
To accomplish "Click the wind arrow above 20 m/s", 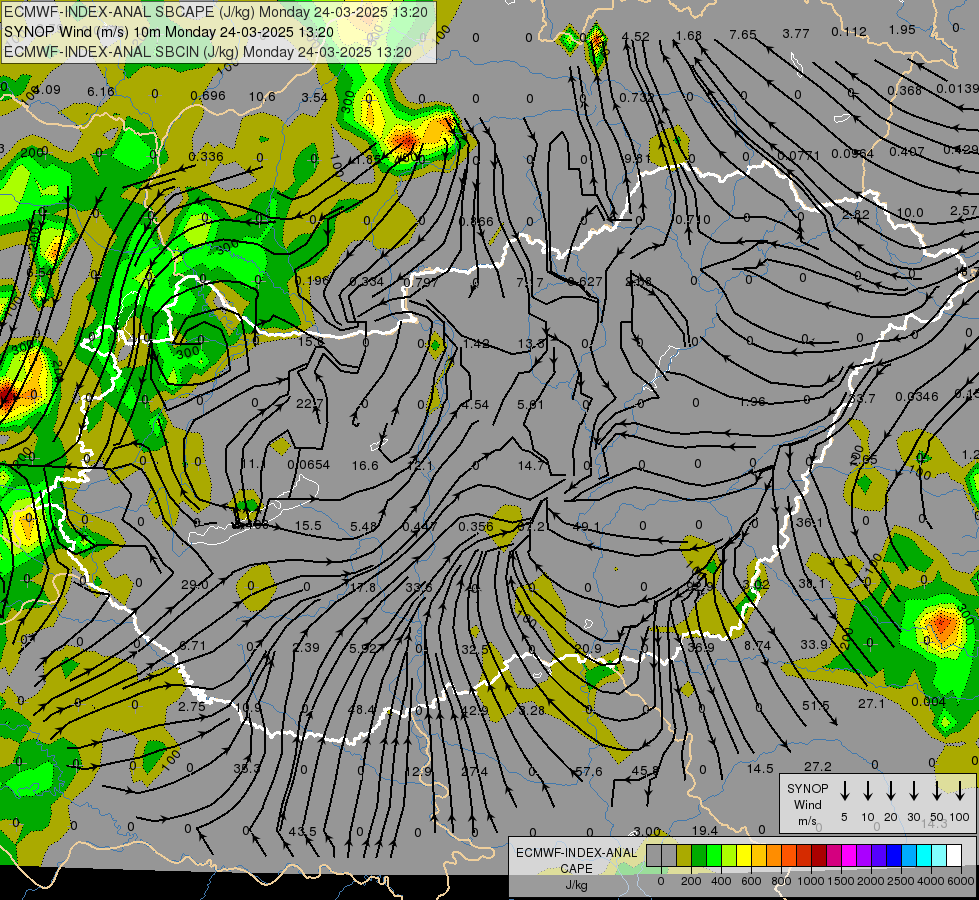I will tap(890, 791).
